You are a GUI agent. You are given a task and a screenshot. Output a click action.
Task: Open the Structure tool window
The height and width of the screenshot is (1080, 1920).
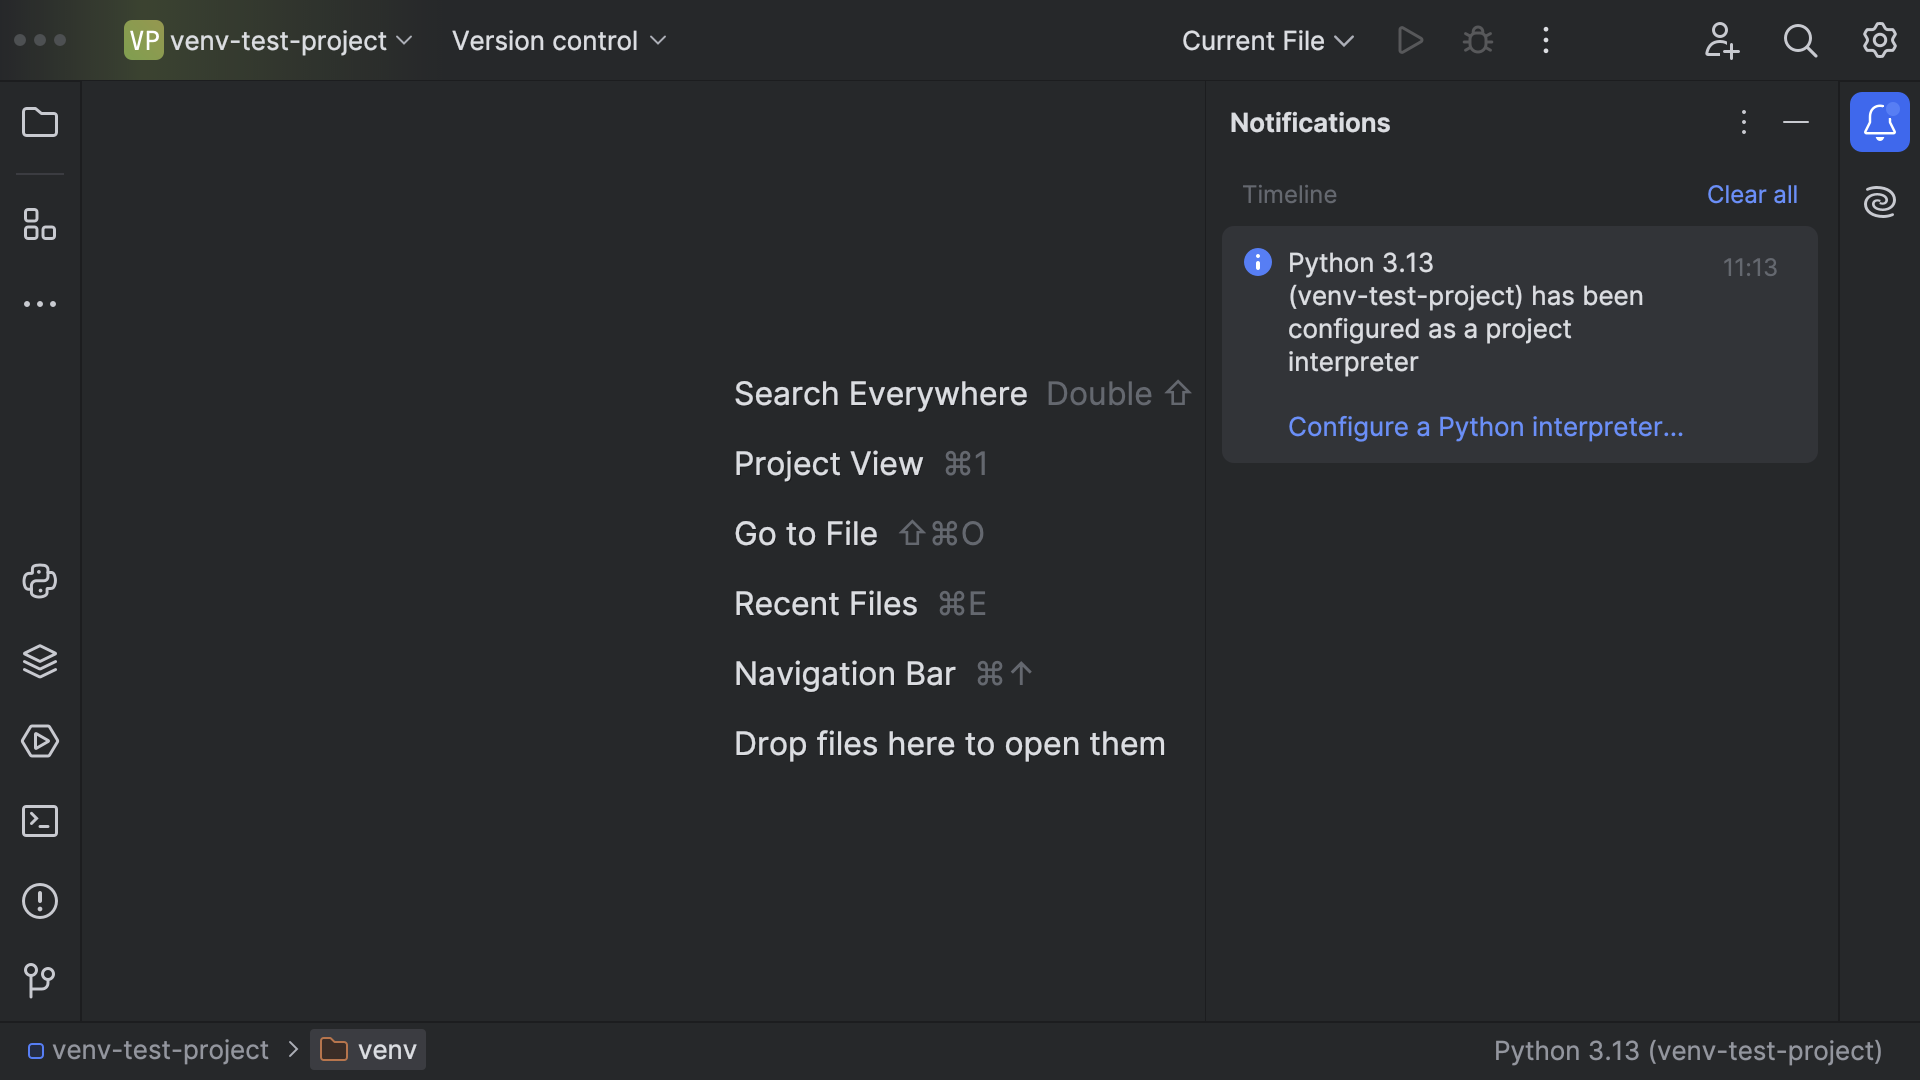point(39,224)
